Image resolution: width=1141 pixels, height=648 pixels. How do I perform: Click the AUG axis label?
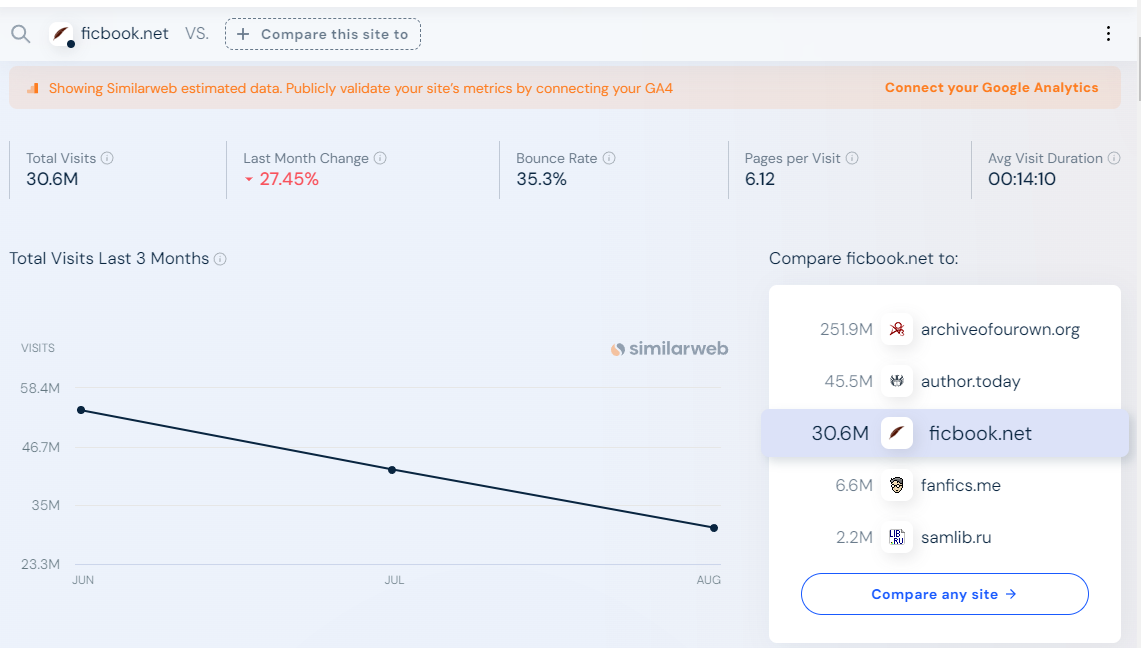coord(709,580)
